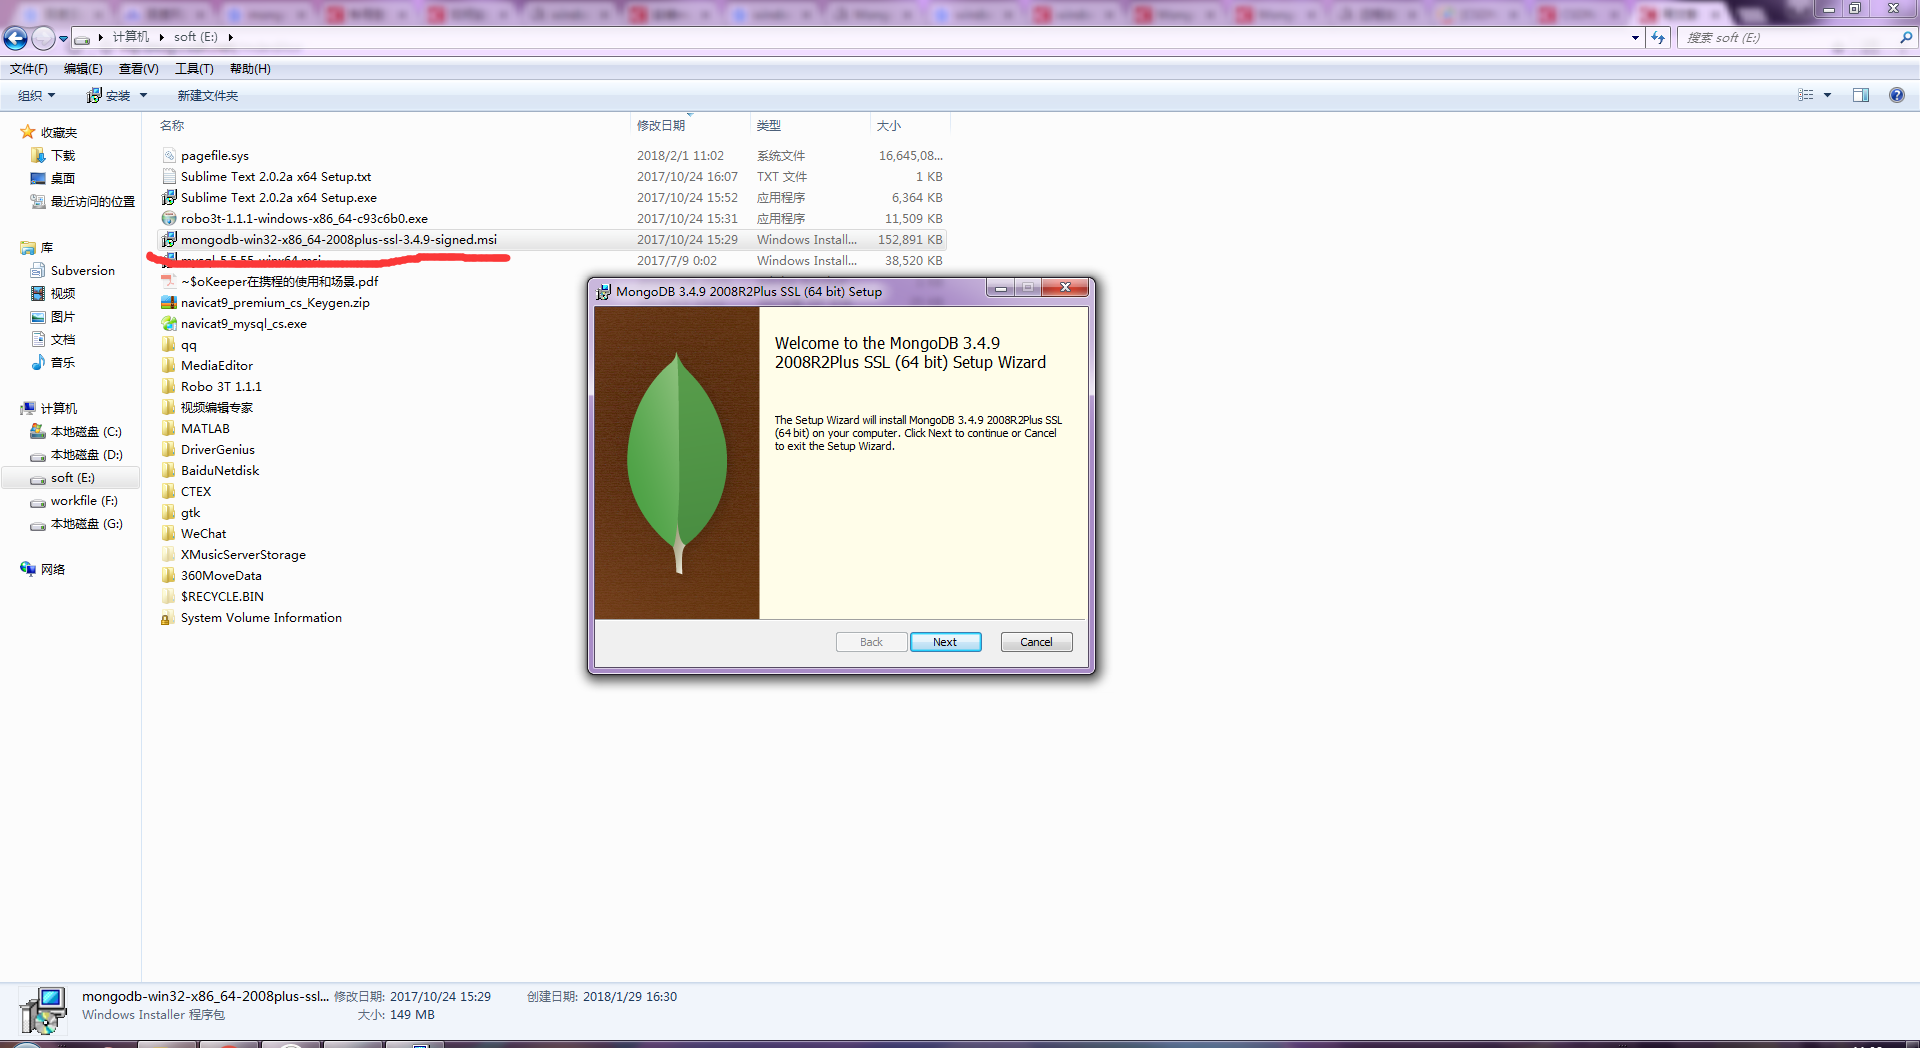
Task: Select Sublime Text 2.0.2a x64 Setup.txt icon
Action: coord(169,177)
